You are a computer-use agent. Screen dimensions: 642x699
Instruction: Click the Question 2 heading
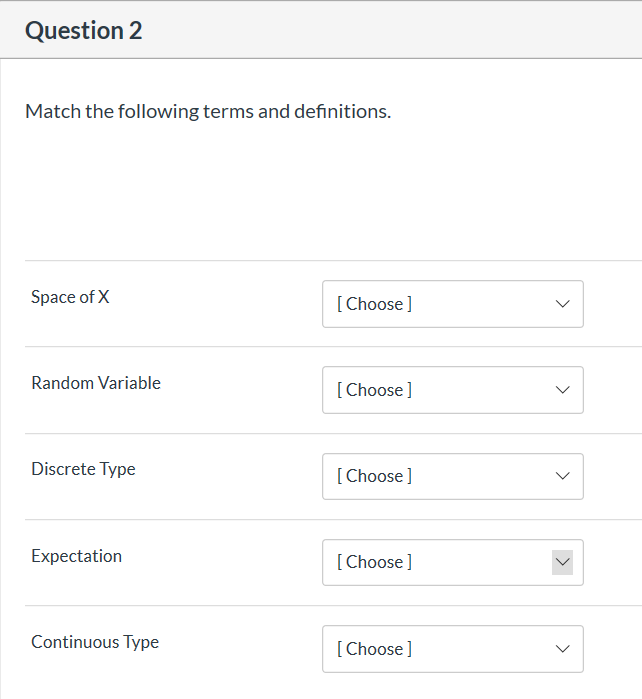point(83,31)
